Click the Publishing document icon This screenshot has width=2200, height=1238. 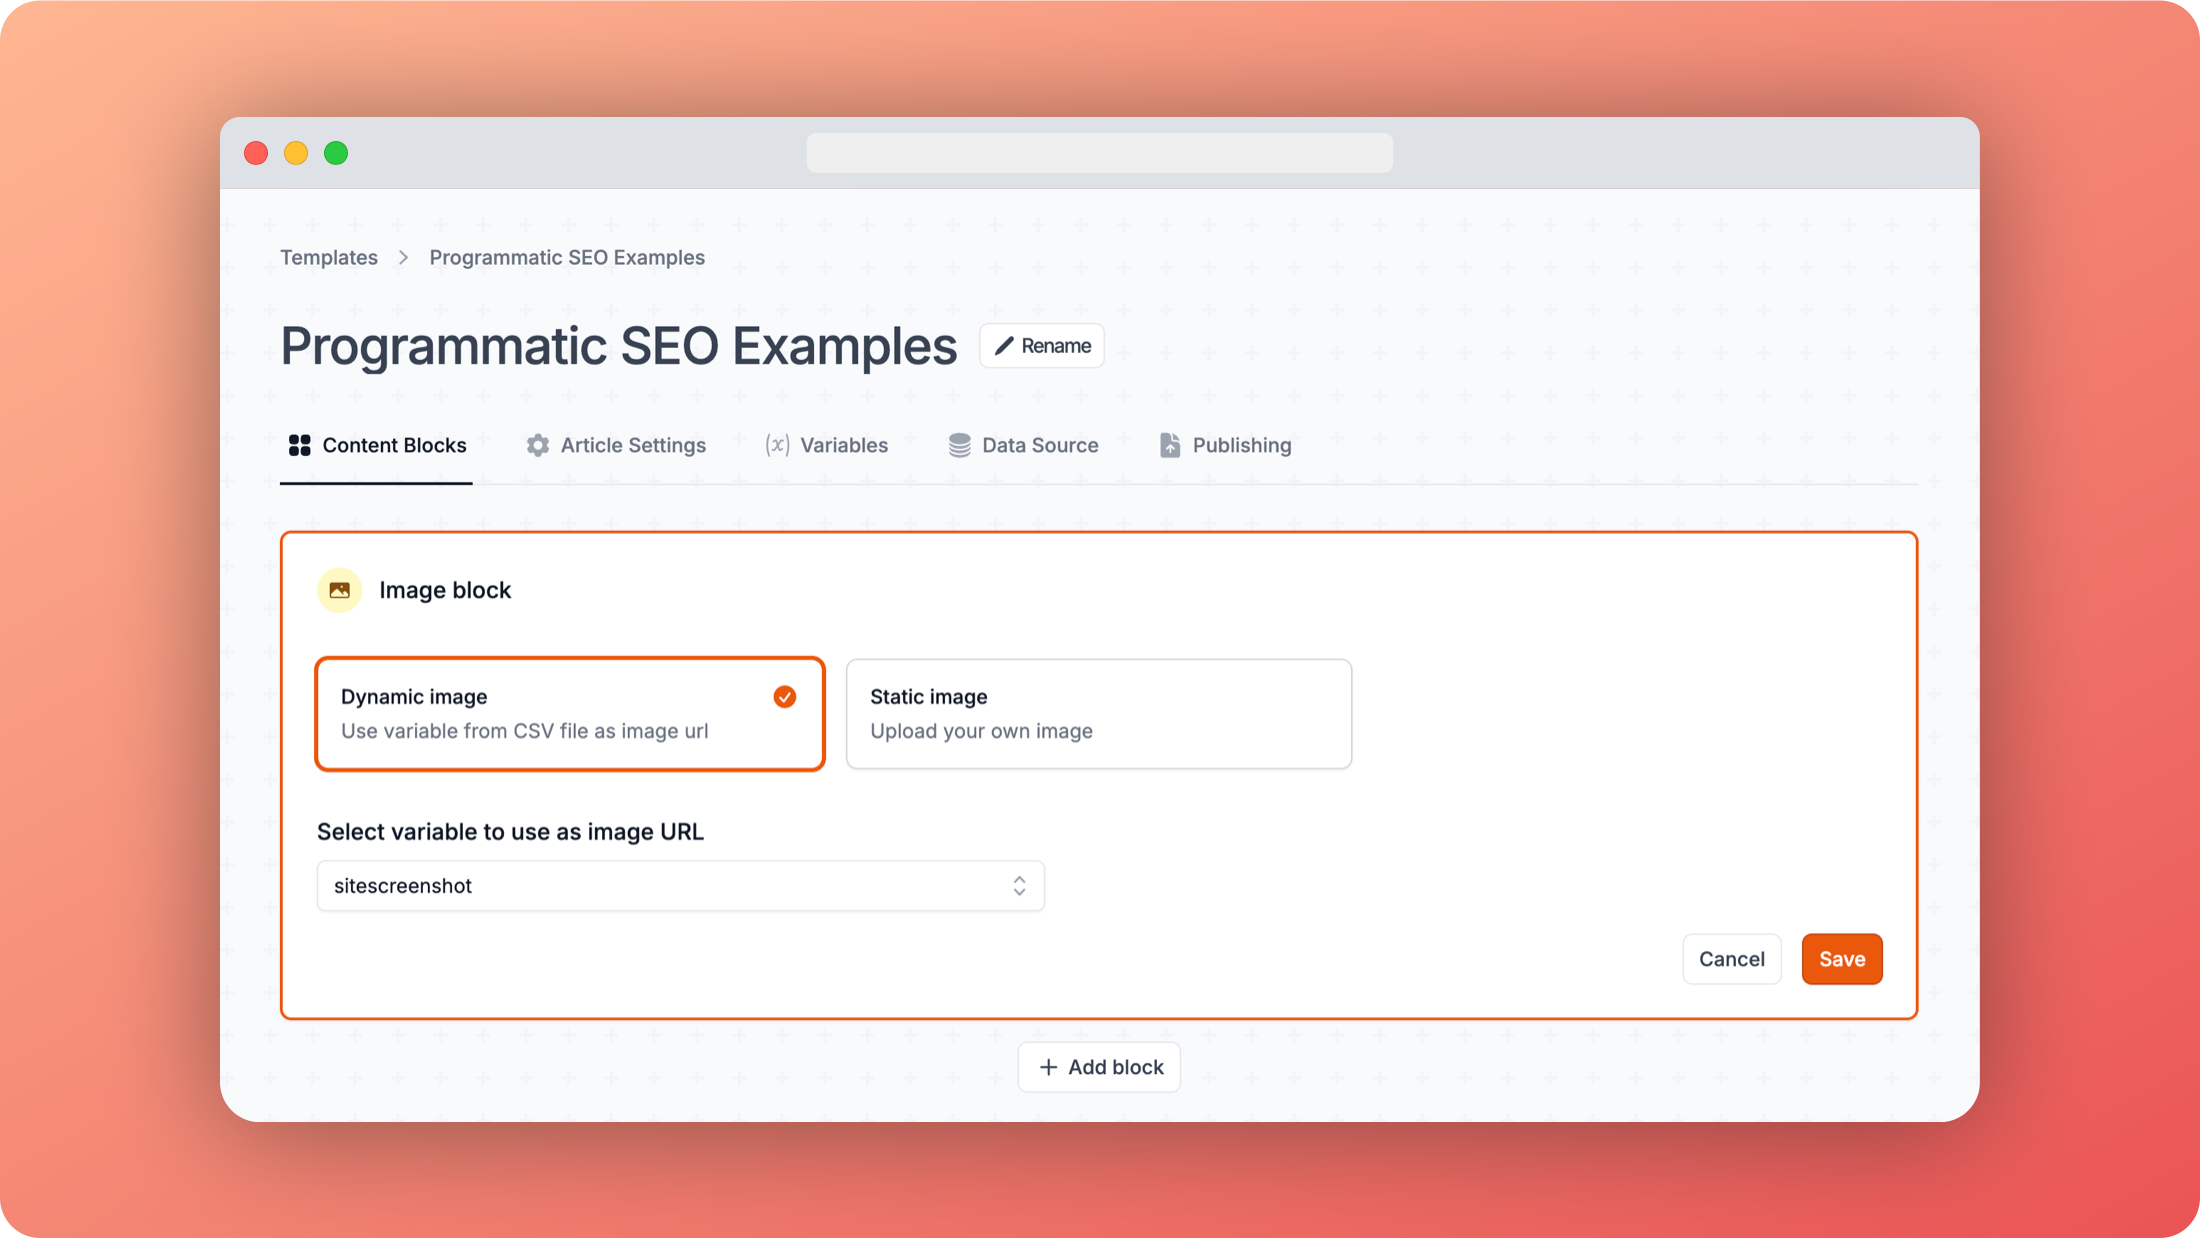coord(1169,445)
